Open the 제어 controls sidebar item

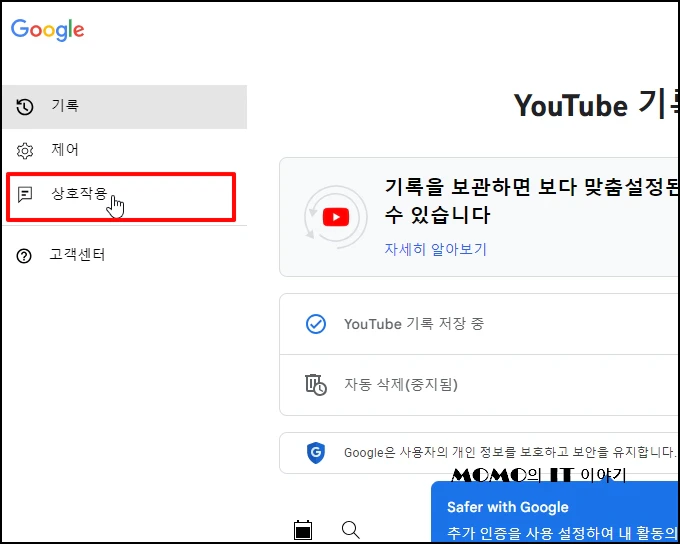(x=125, y=150)
